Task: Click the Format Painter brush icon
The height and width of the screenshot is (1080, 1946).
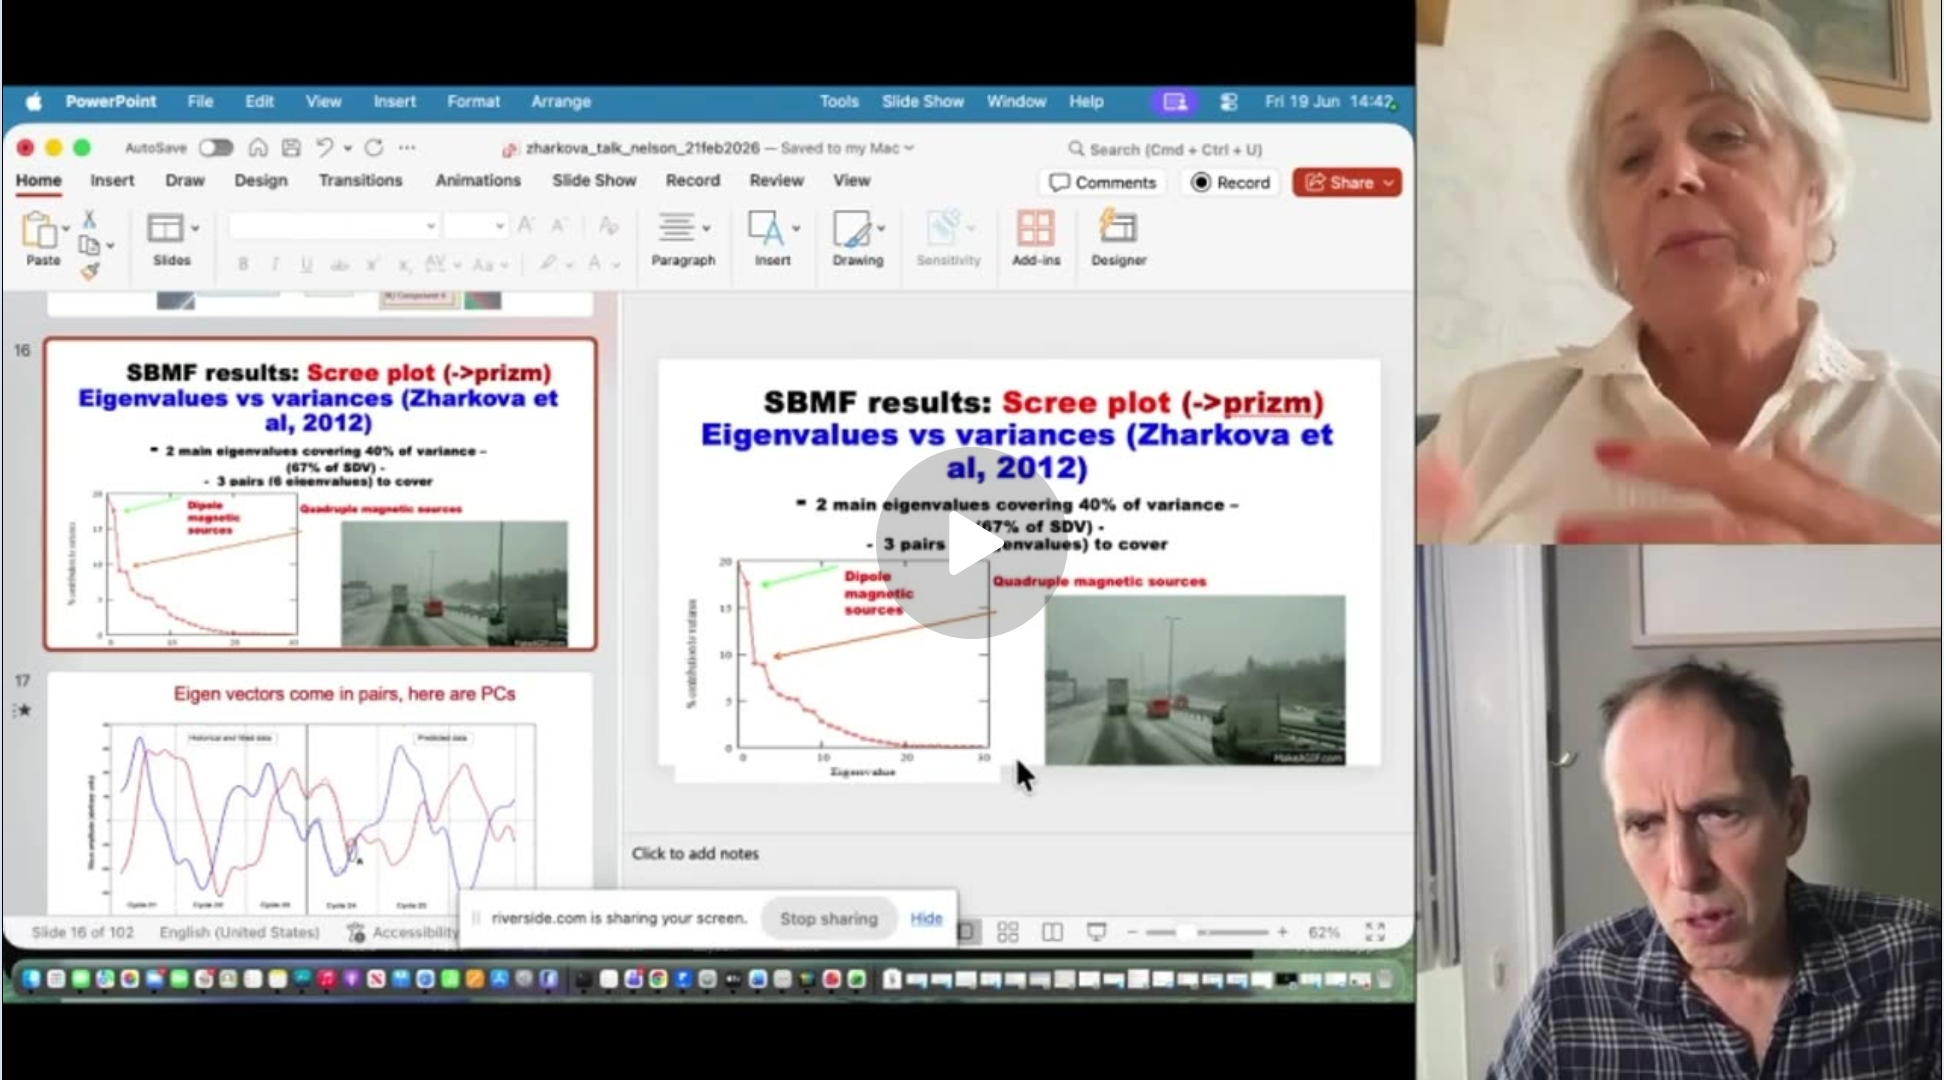Action: (90, 271)
